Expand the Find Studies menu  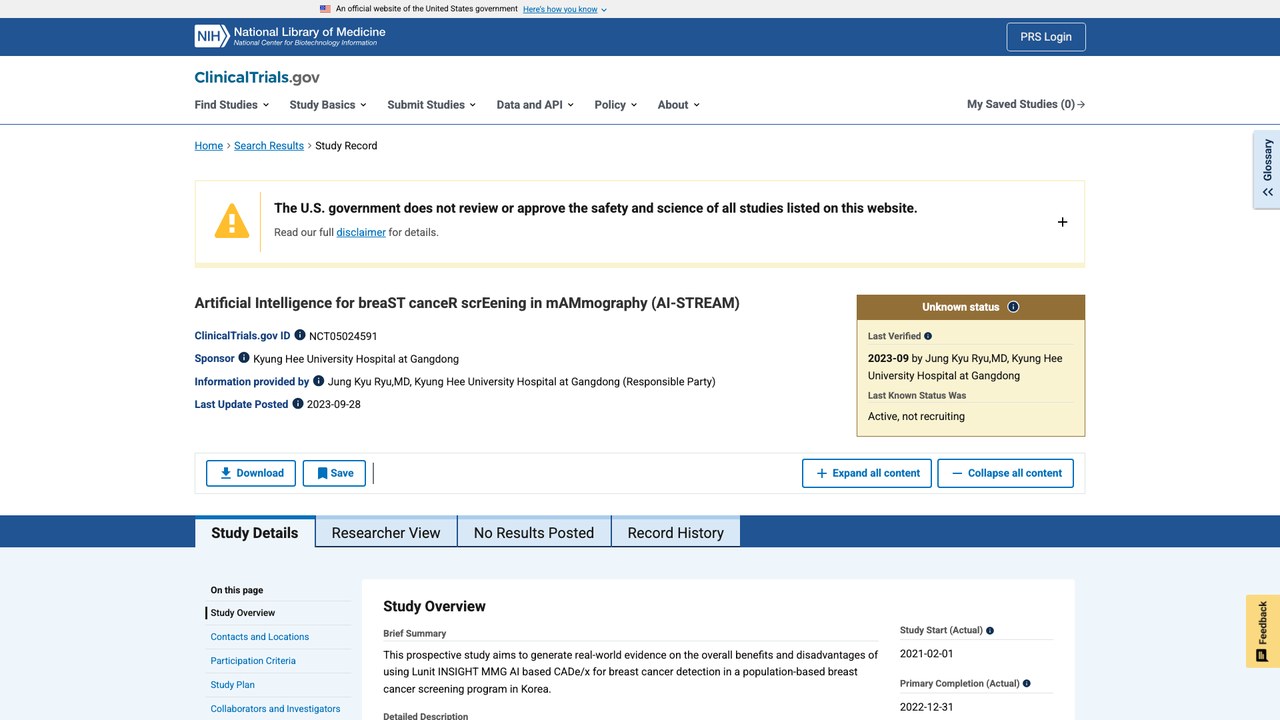(x=232, y=104)
